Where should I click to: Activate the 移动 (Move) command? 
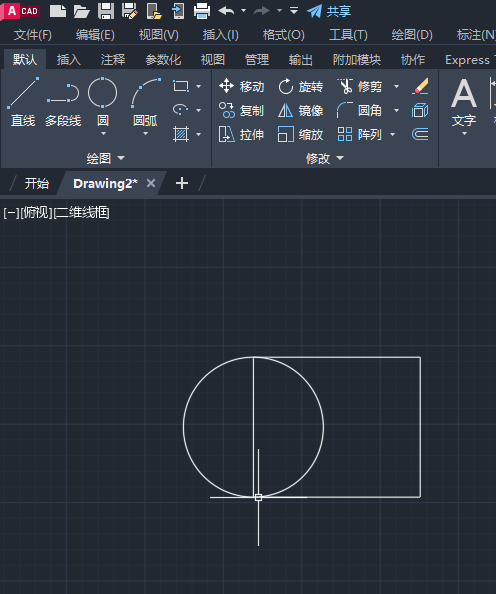[241, 86]
